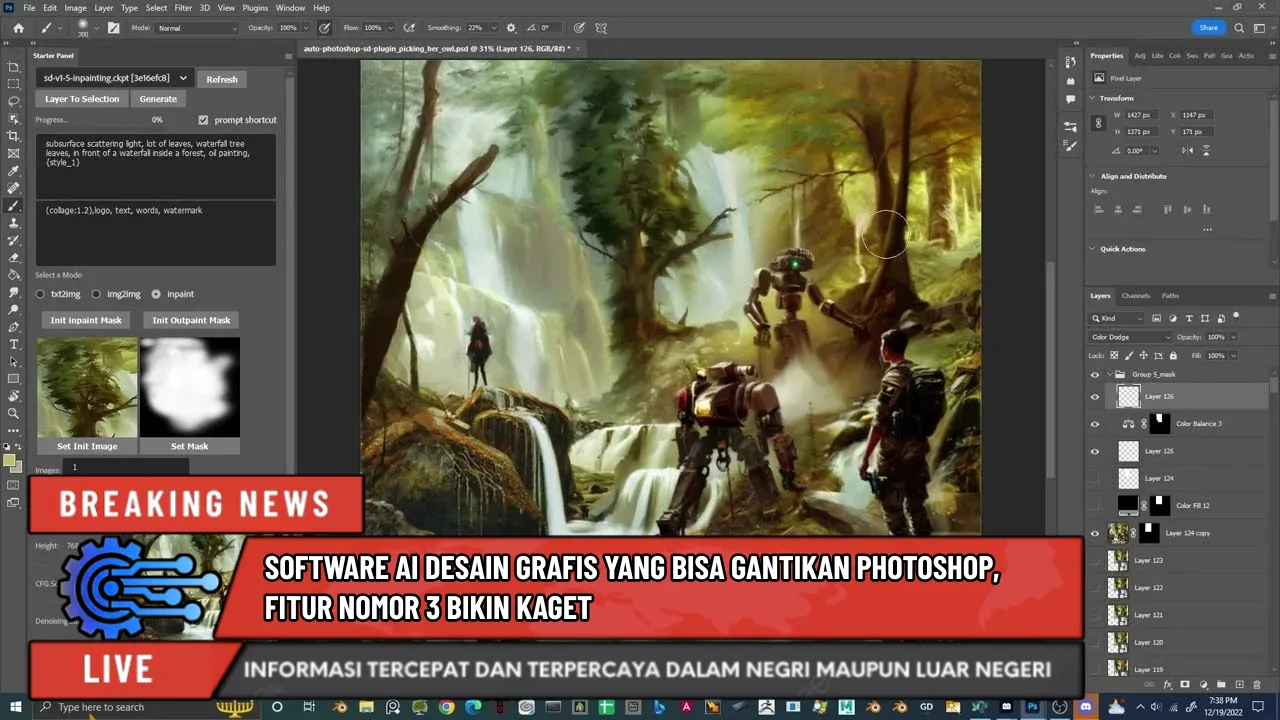
Task: Uncheck the prompt shortcut checkbox
Action: point(204,120)
